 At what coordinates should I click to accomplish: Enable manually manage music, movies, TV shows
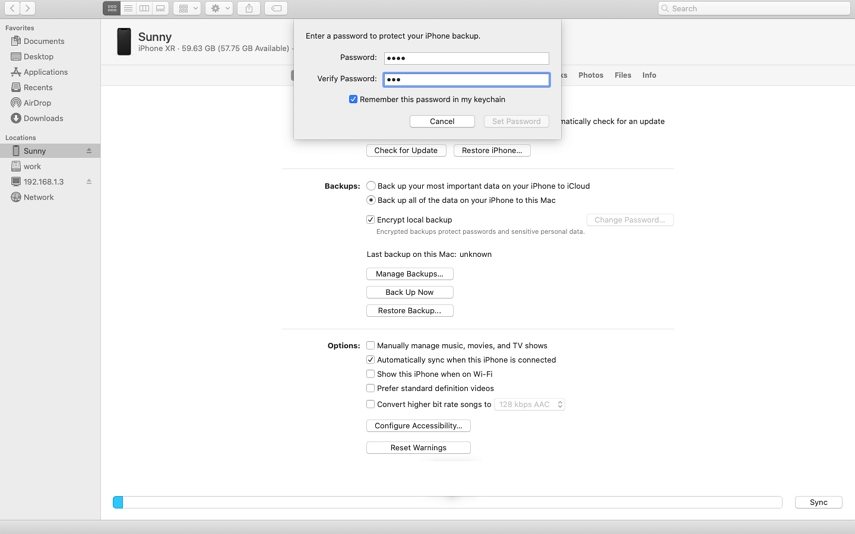370,345
